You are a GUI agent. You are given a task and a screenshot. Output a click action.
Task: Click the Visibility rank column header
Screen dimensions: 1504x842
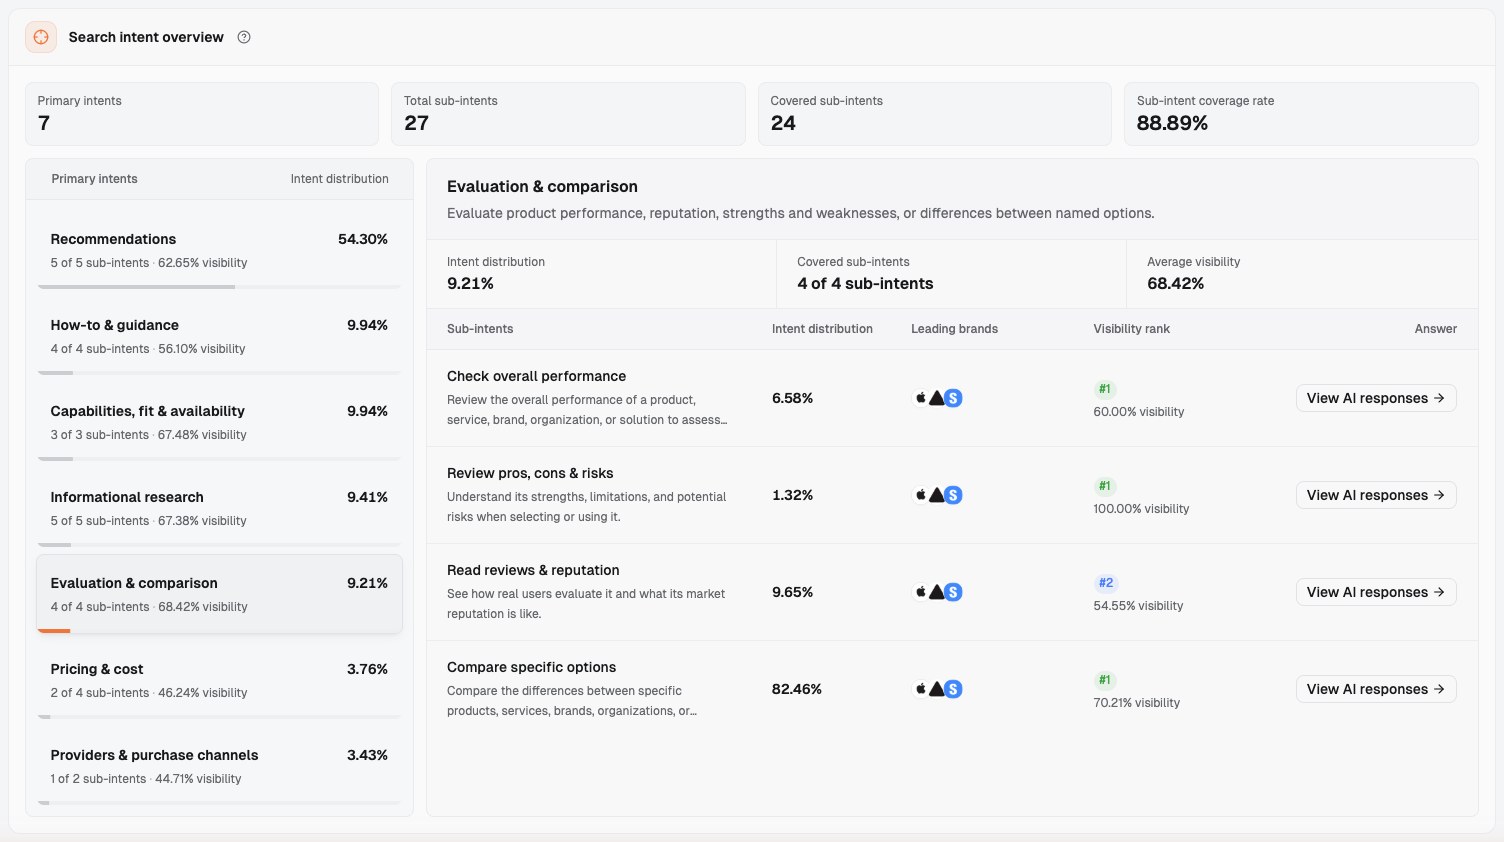coord(1131,329)
